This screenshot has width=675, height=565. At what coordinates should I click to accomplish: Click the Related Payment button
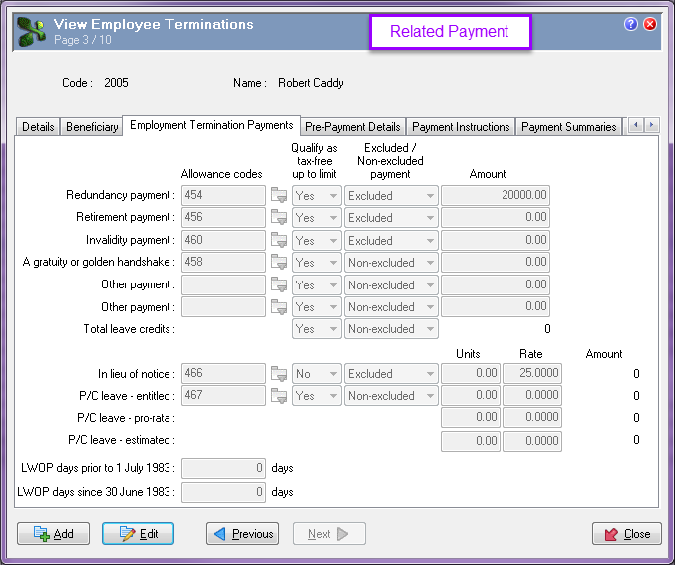(449, 32)
